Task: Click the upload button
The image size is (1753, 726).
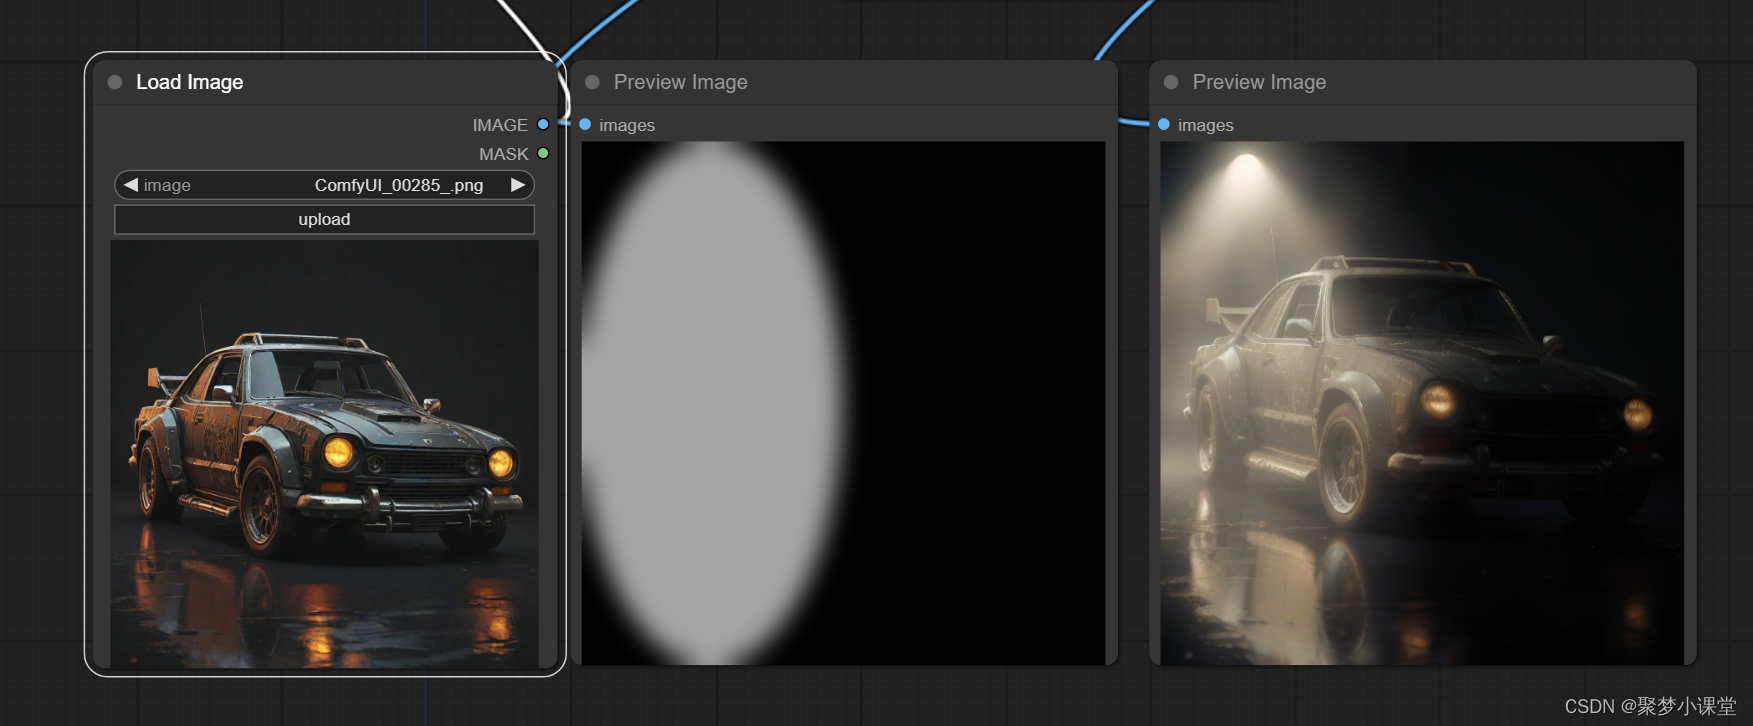Action: pyautogui.click(x=324, y=219)
